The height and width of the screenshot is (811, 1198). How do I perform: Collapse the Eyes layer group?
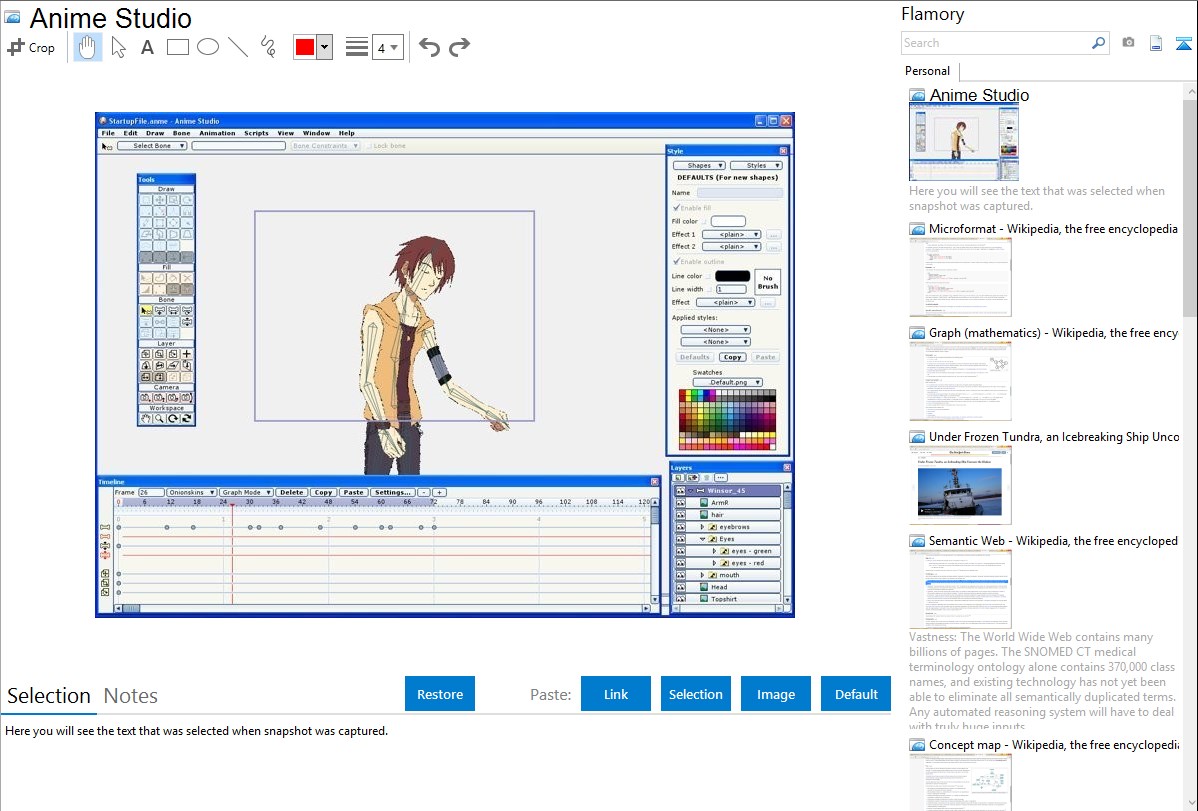click(703, 539)
